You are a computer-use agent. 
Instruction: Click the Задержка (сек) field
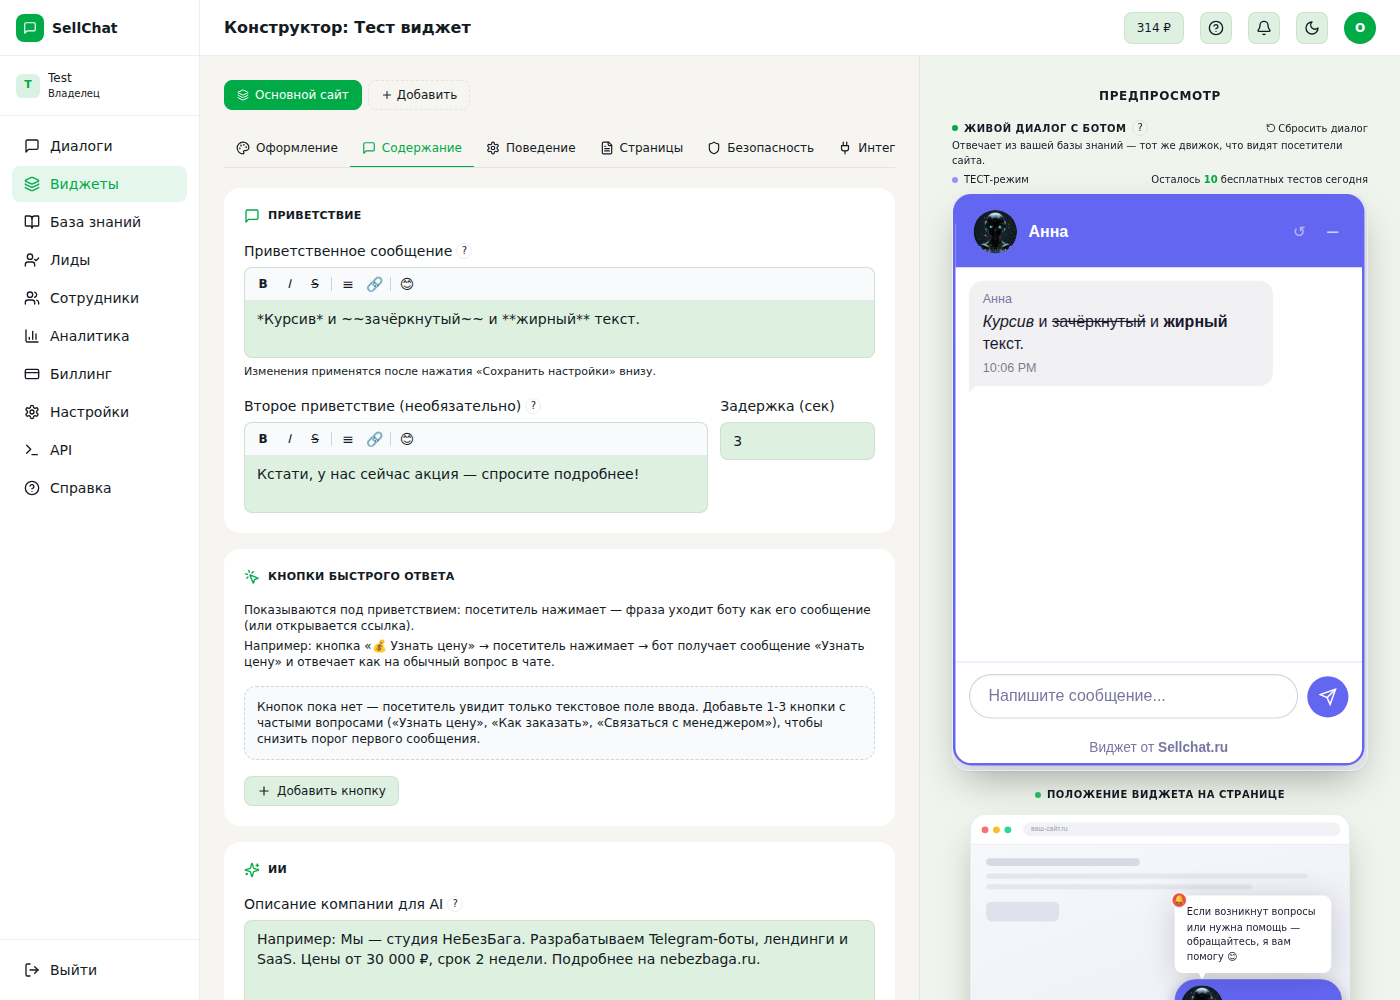click(797, 441)
